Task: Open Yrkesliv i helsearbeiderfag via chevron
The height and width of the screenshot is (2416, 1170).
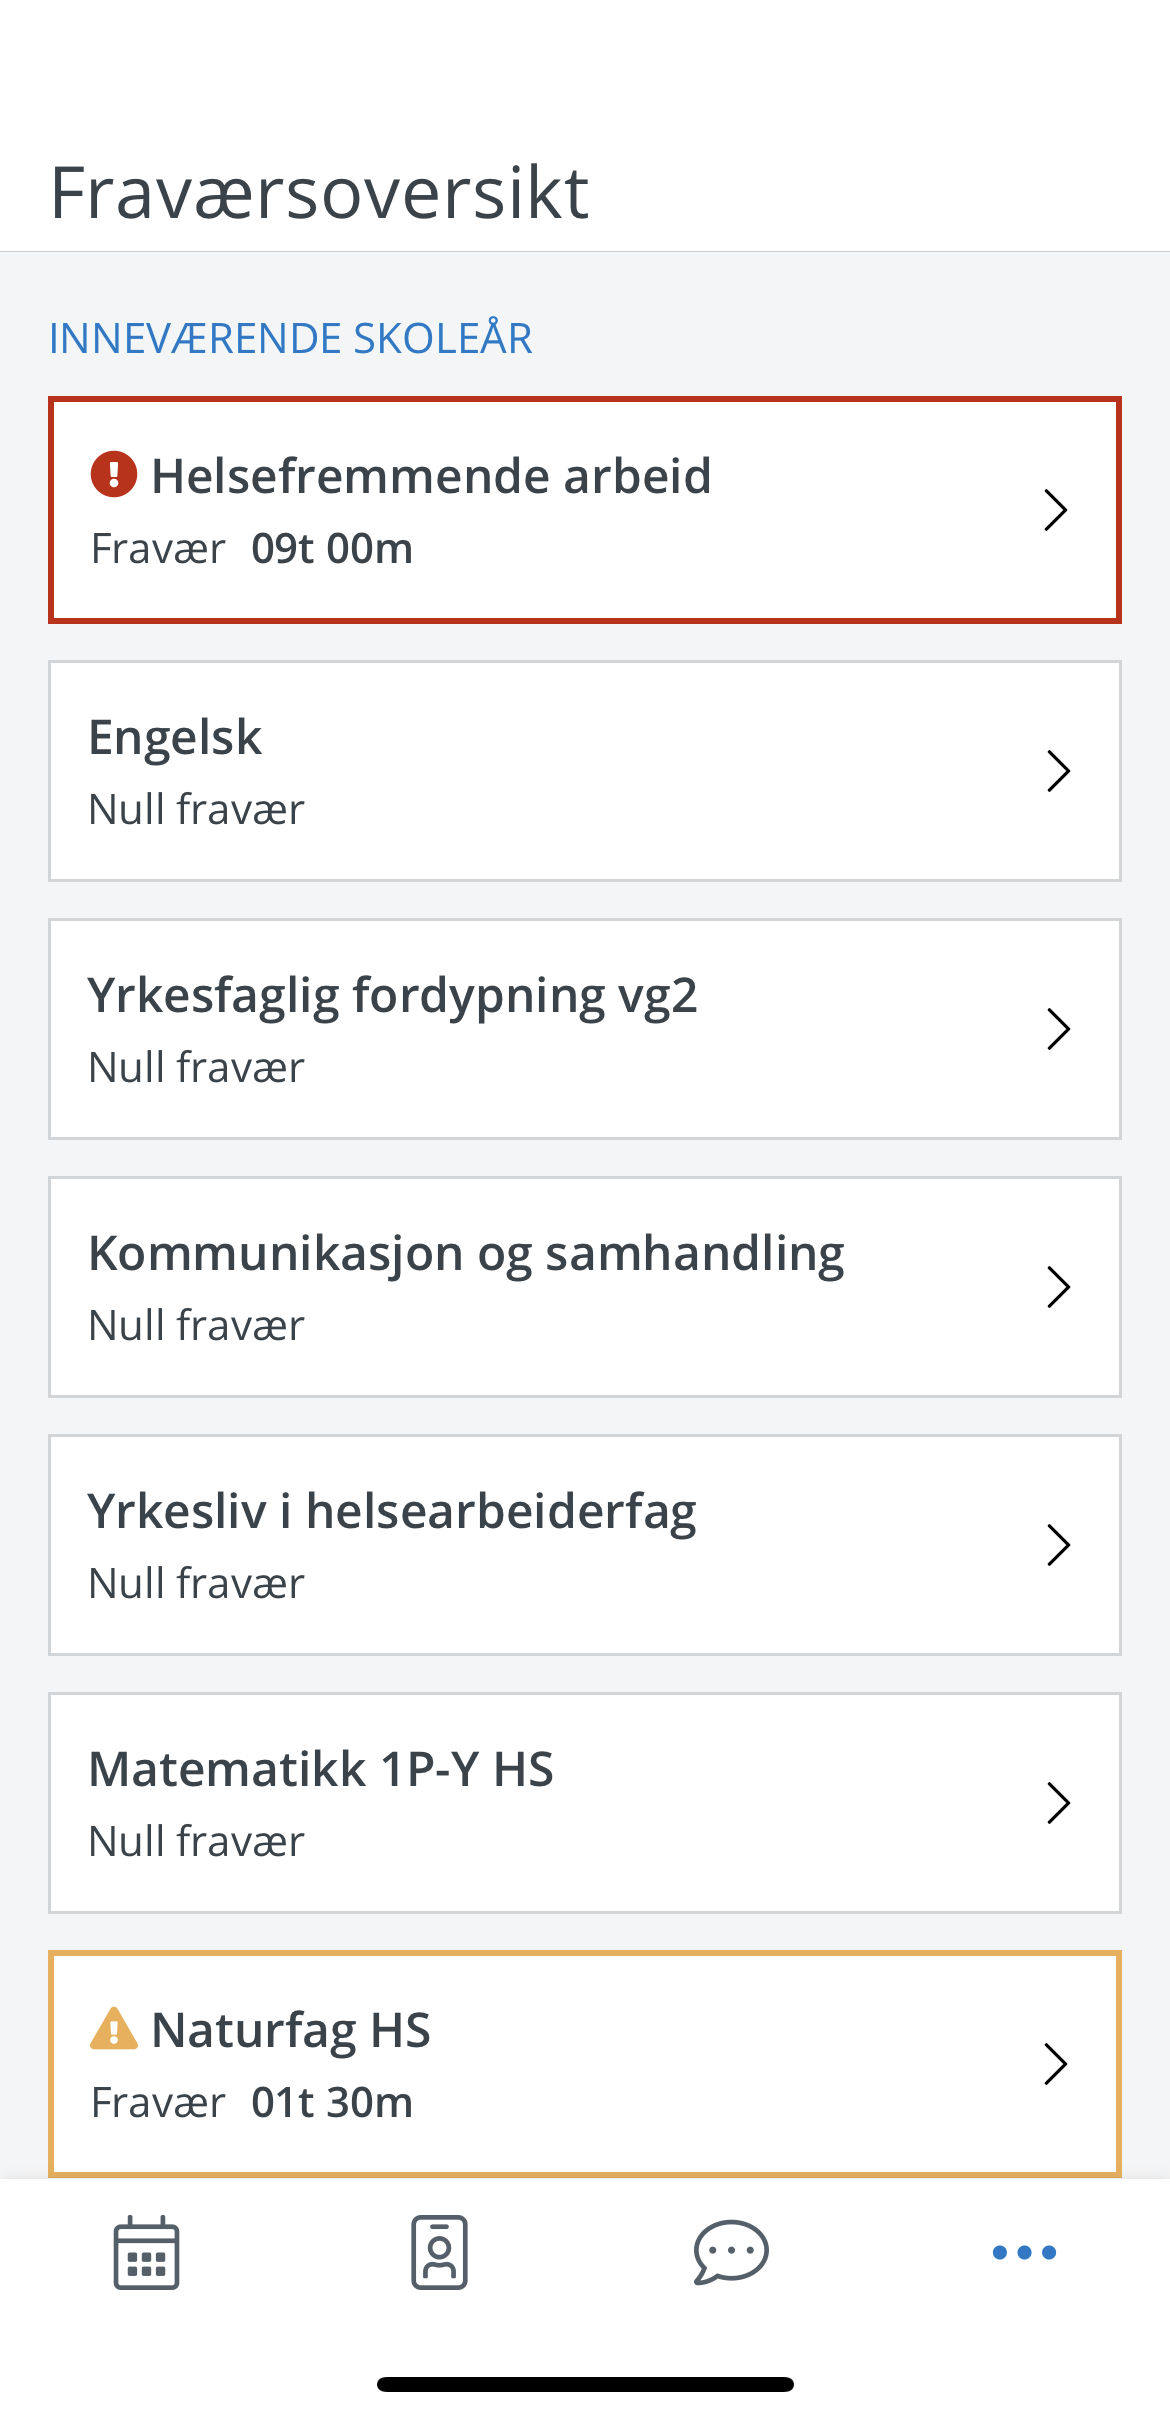Action: coord(1058,1545)
